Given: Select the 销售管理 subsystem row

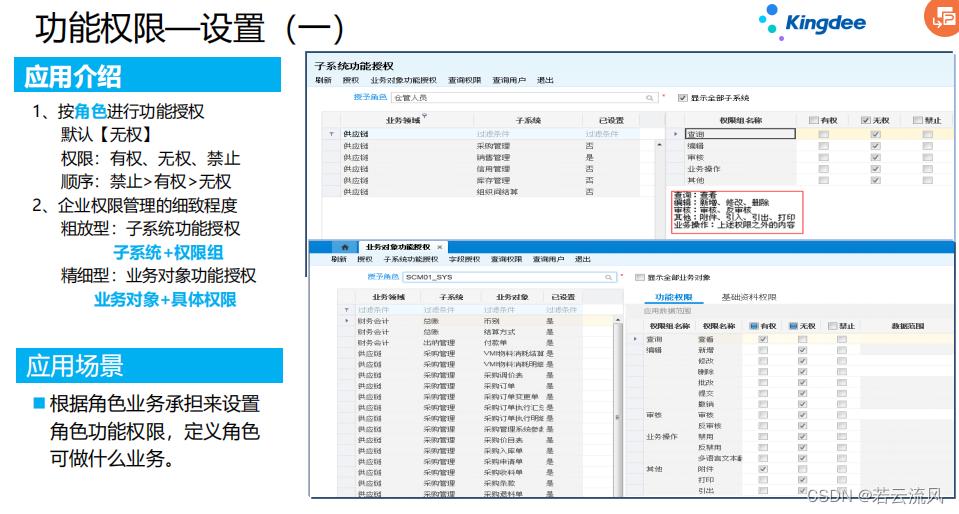Looking at the screenshot, I should [481, 158].
